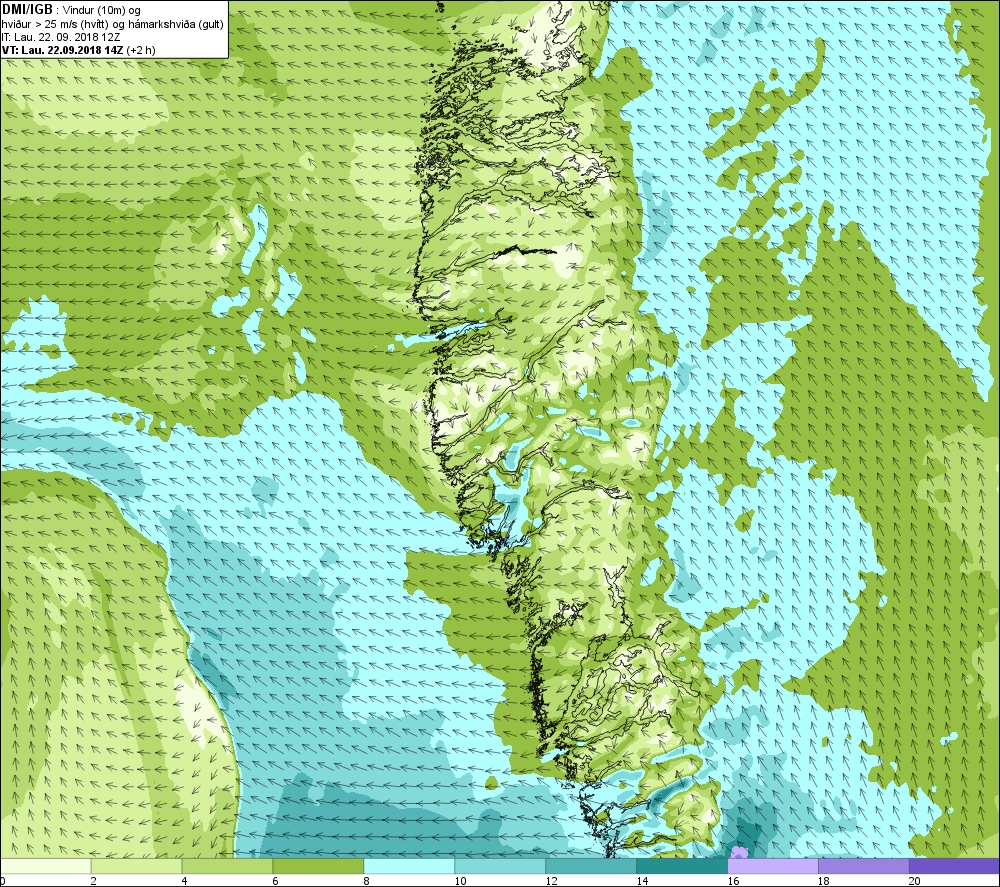Click the 12–14 m/s teal legend swatch
This screenshot has height=887, width=1000.
tap(591, 866)
